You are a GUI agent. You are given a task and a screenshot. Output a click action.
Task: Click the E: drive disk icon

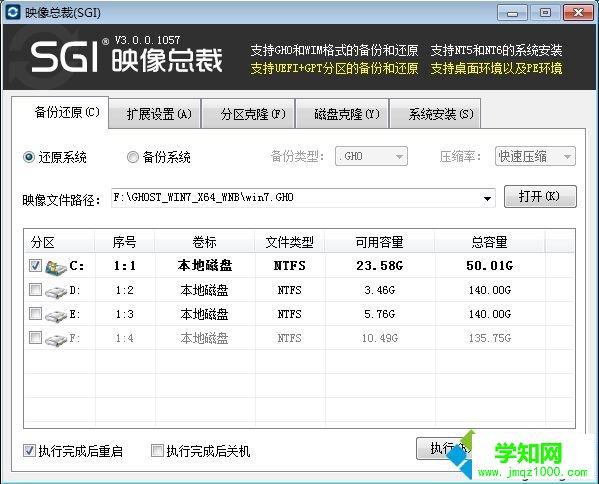pos(56,316)
